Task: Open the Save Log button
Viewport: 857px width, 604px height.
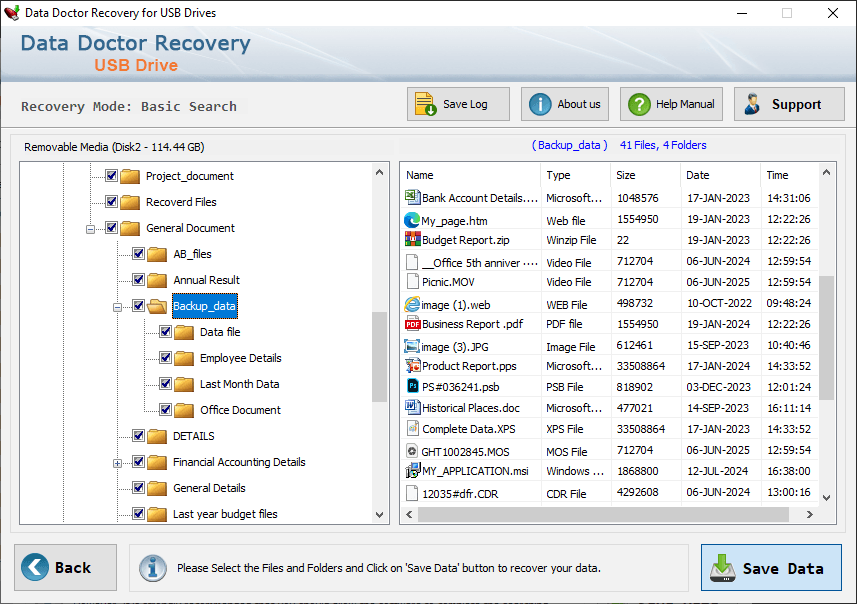Action: click(458, 104)
